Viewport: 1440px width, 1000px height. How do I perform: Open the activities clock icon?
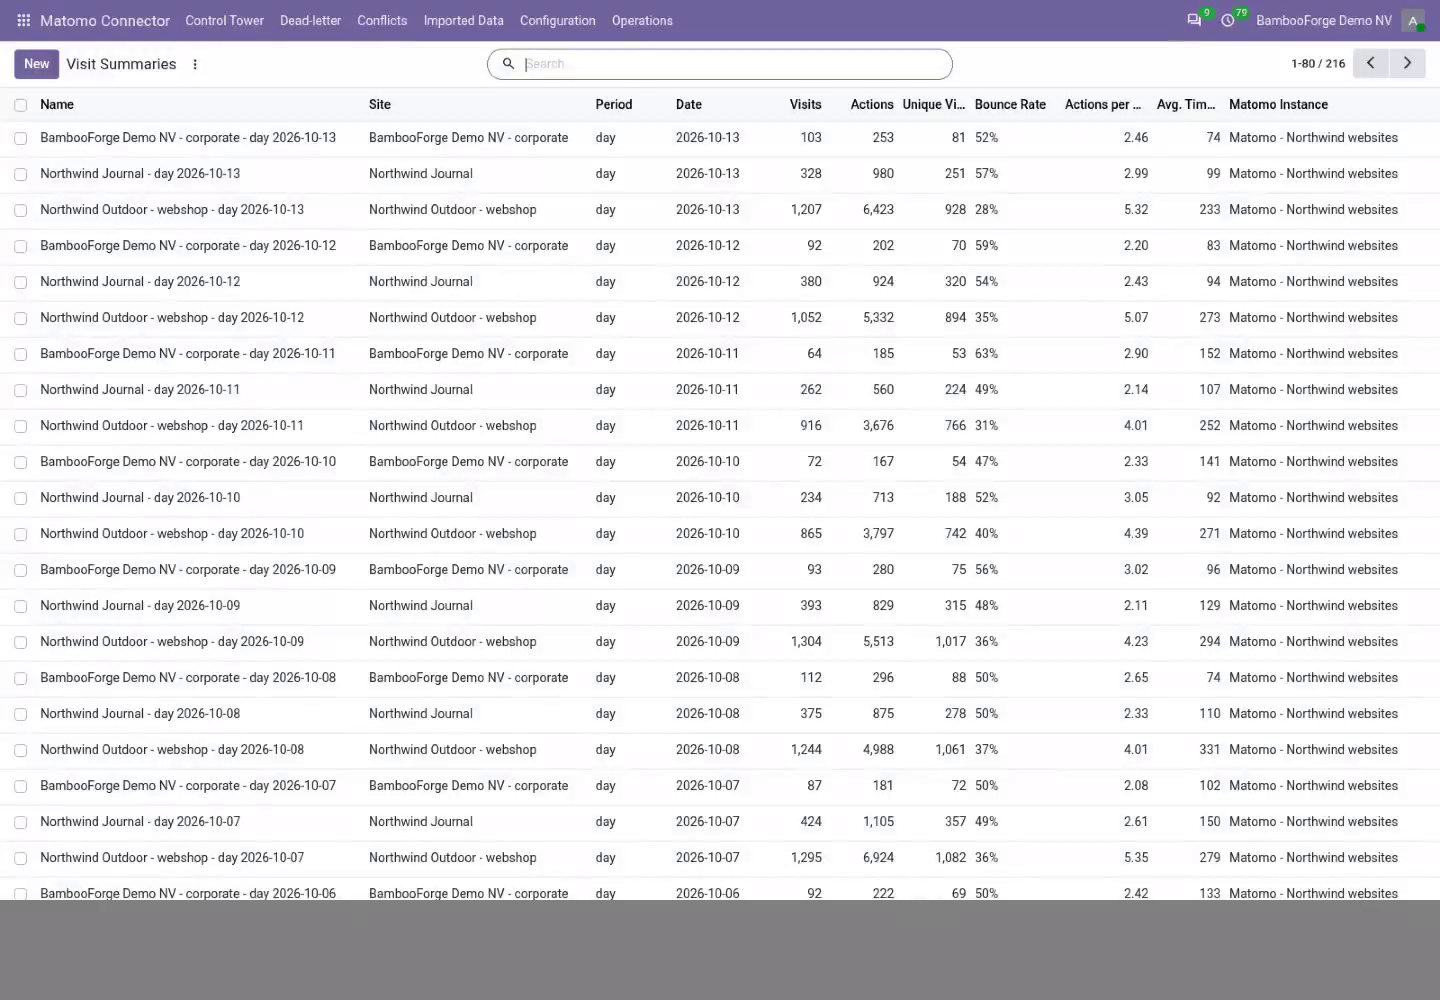click(1228, 20)
